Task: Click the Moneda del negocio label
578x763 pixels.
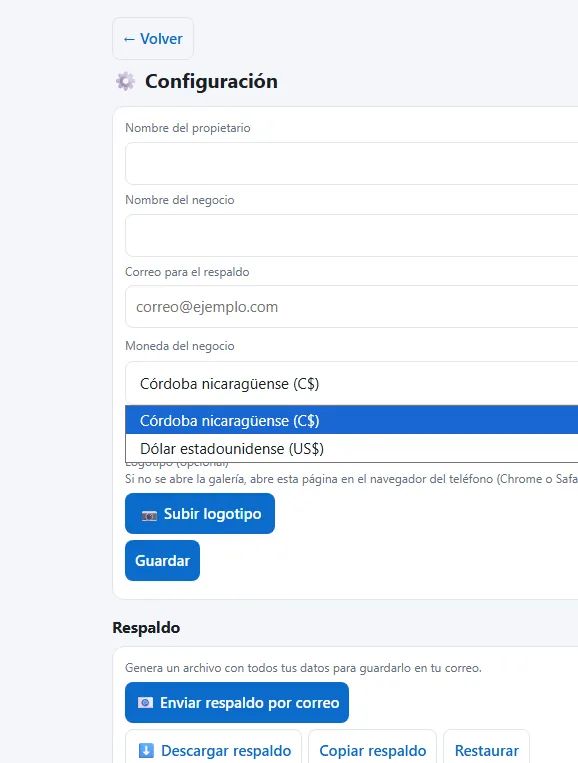Action: tap(180, 346)
